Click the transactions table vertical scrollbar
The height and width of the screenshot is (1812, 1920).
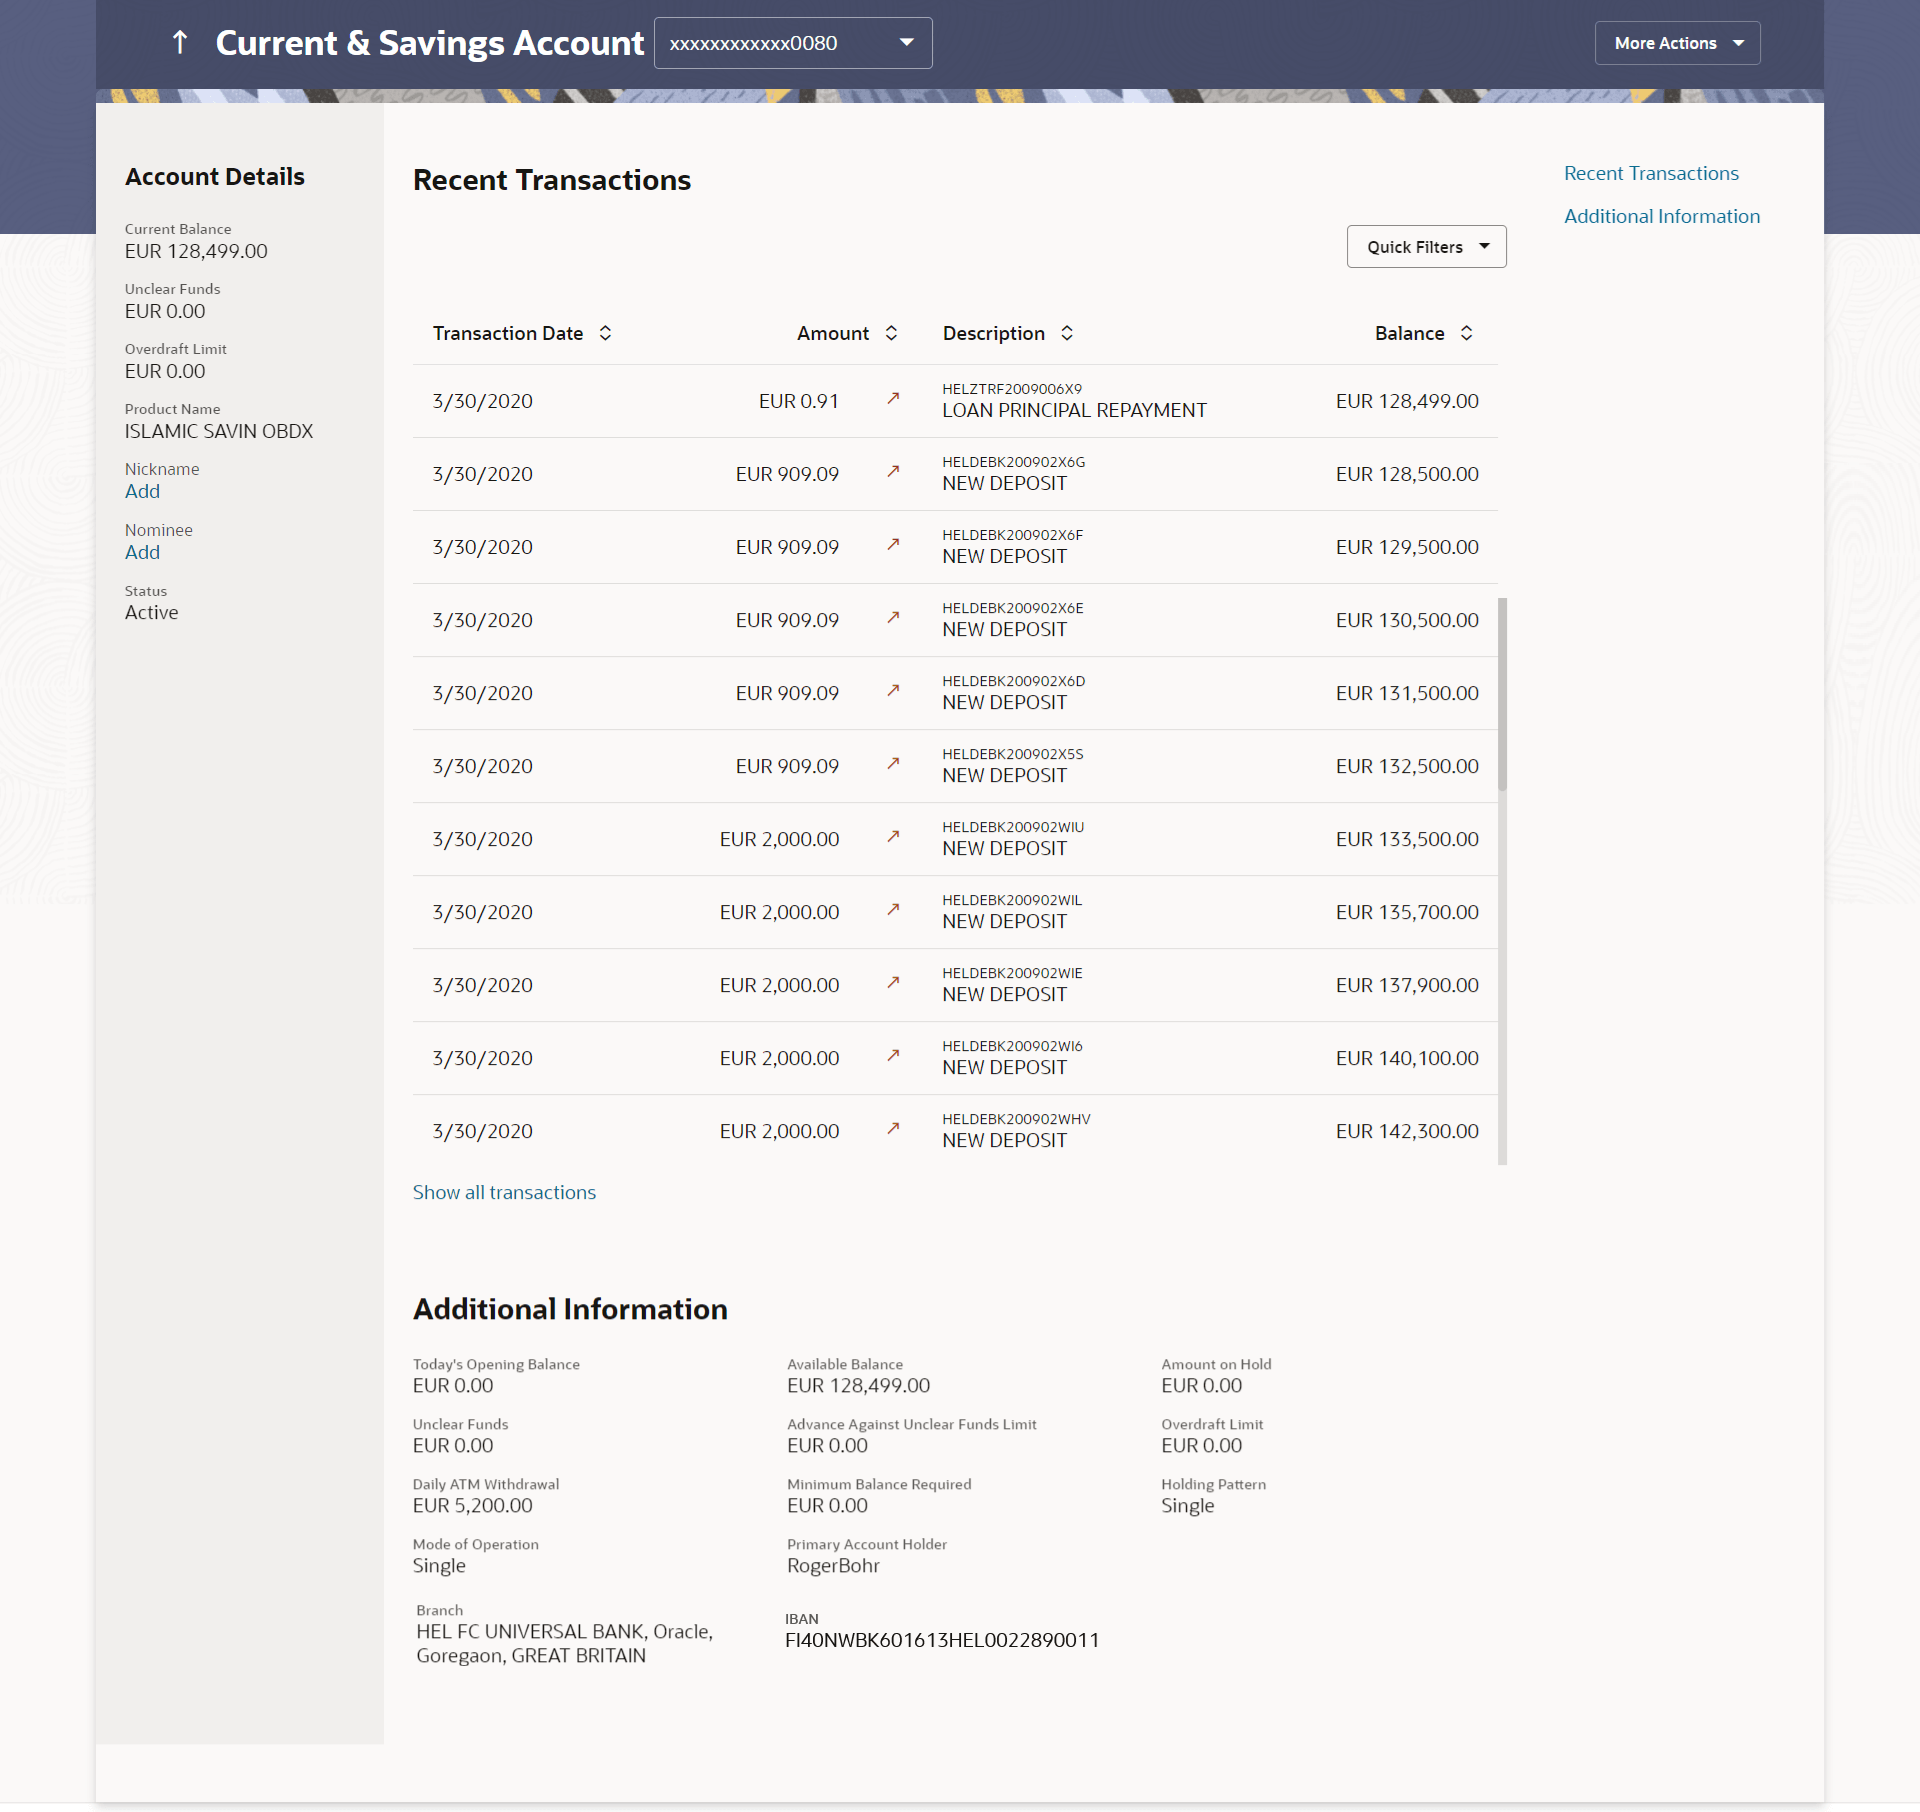(1502, 694)
